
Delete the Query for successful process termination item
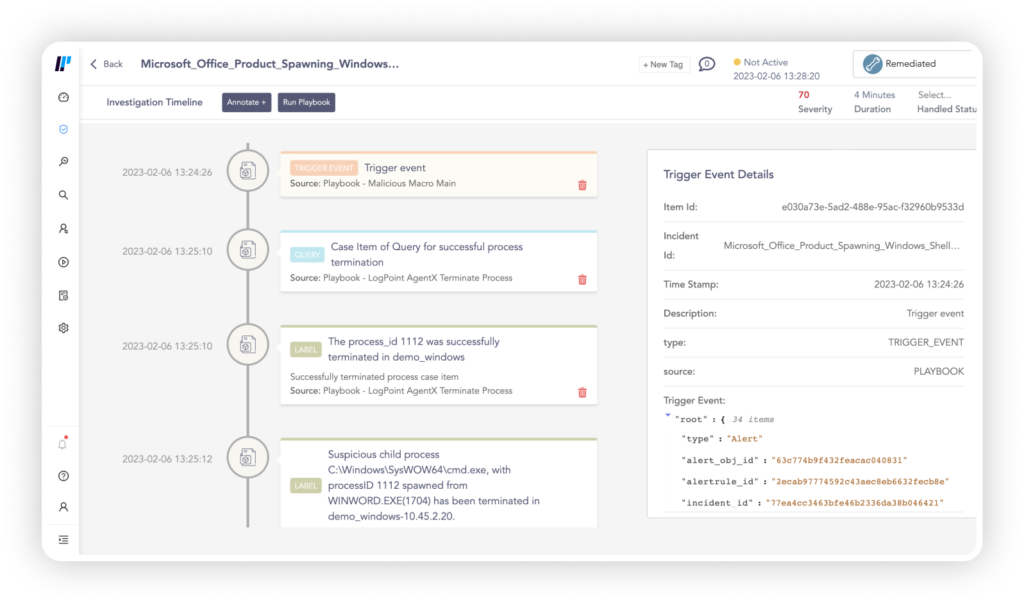point(582,280)
